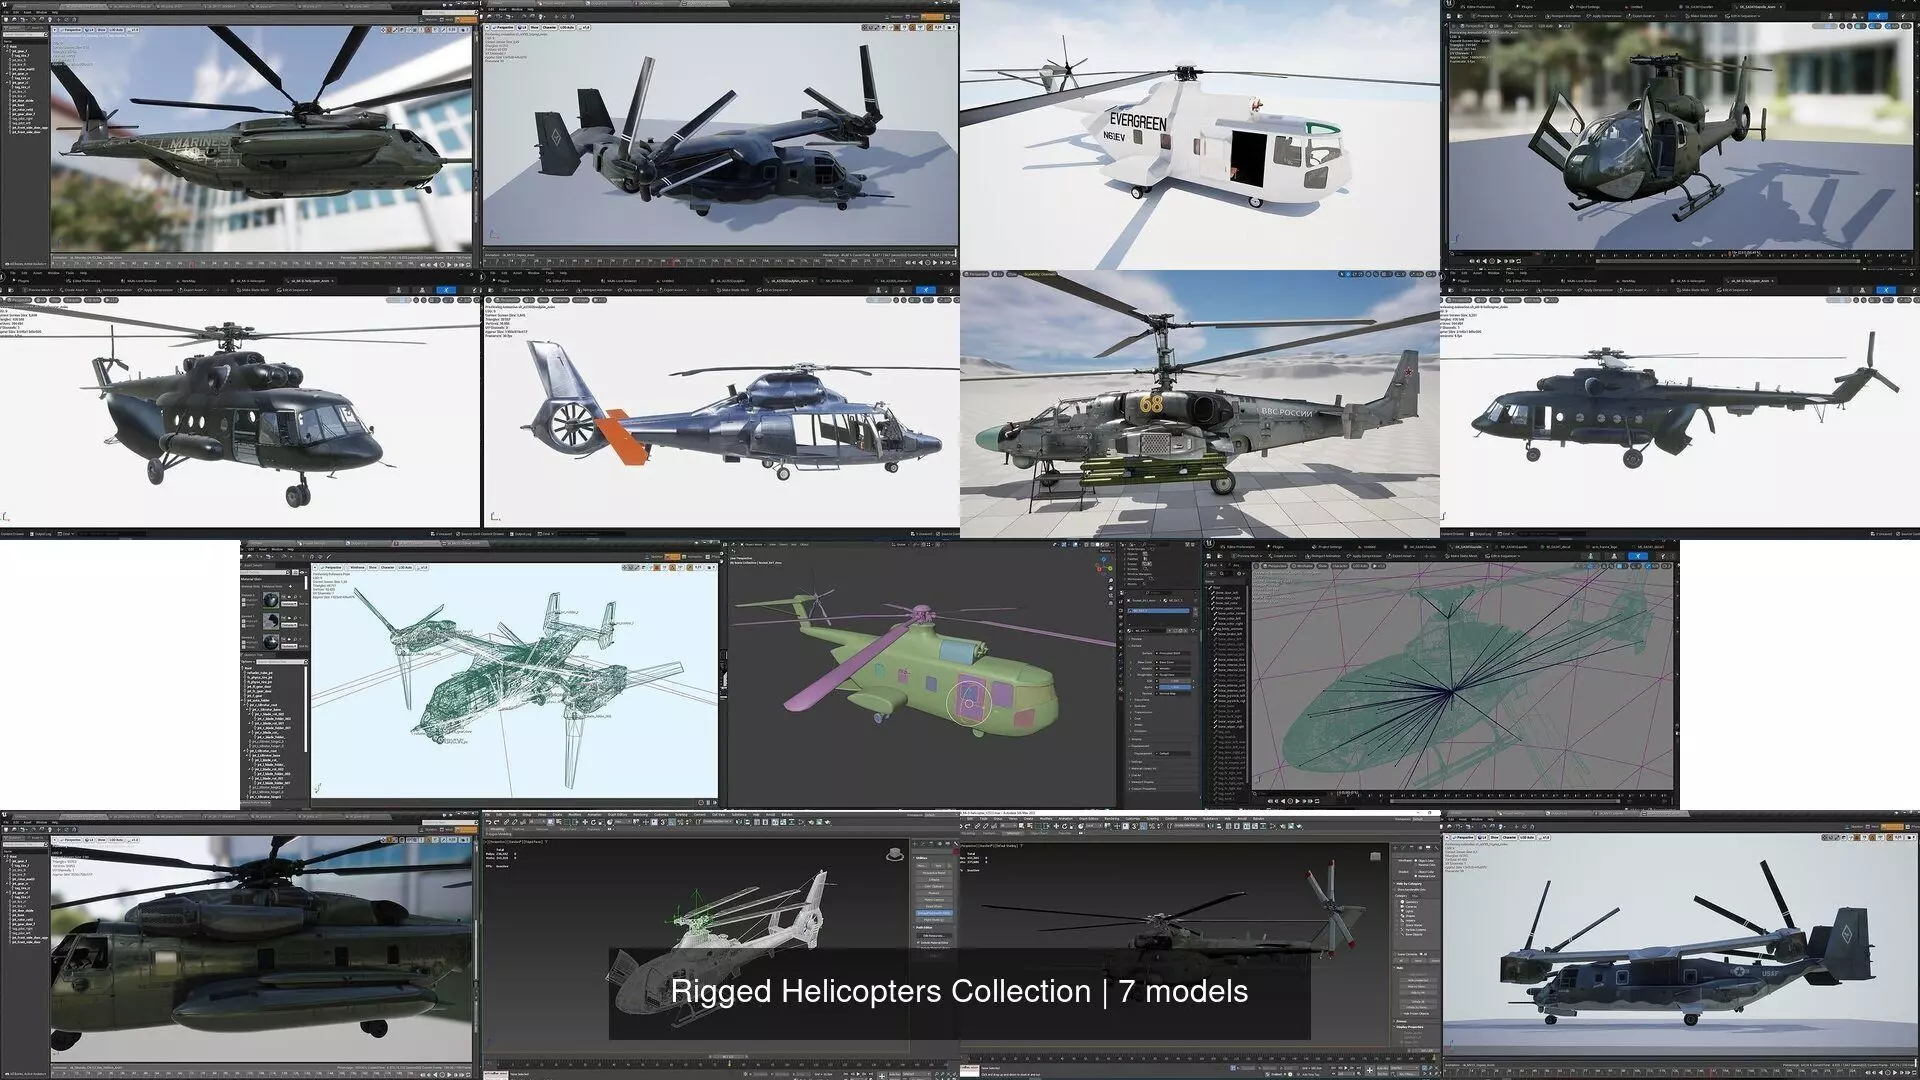
Task: Open the Gazelle bone rig wireframe screenshot
Action: coord(1441,675)
